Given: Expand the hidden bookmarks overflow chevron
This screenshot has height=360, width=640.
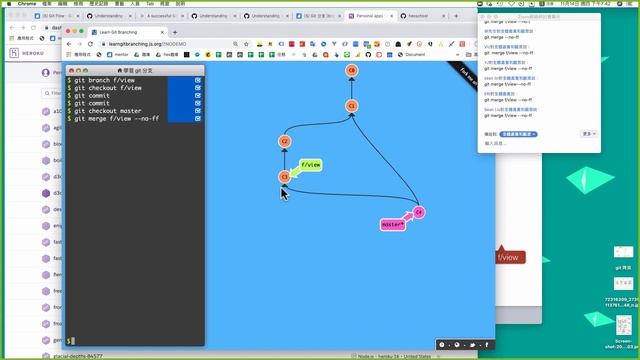Looking at the screenshot, I should click(457, 54).
